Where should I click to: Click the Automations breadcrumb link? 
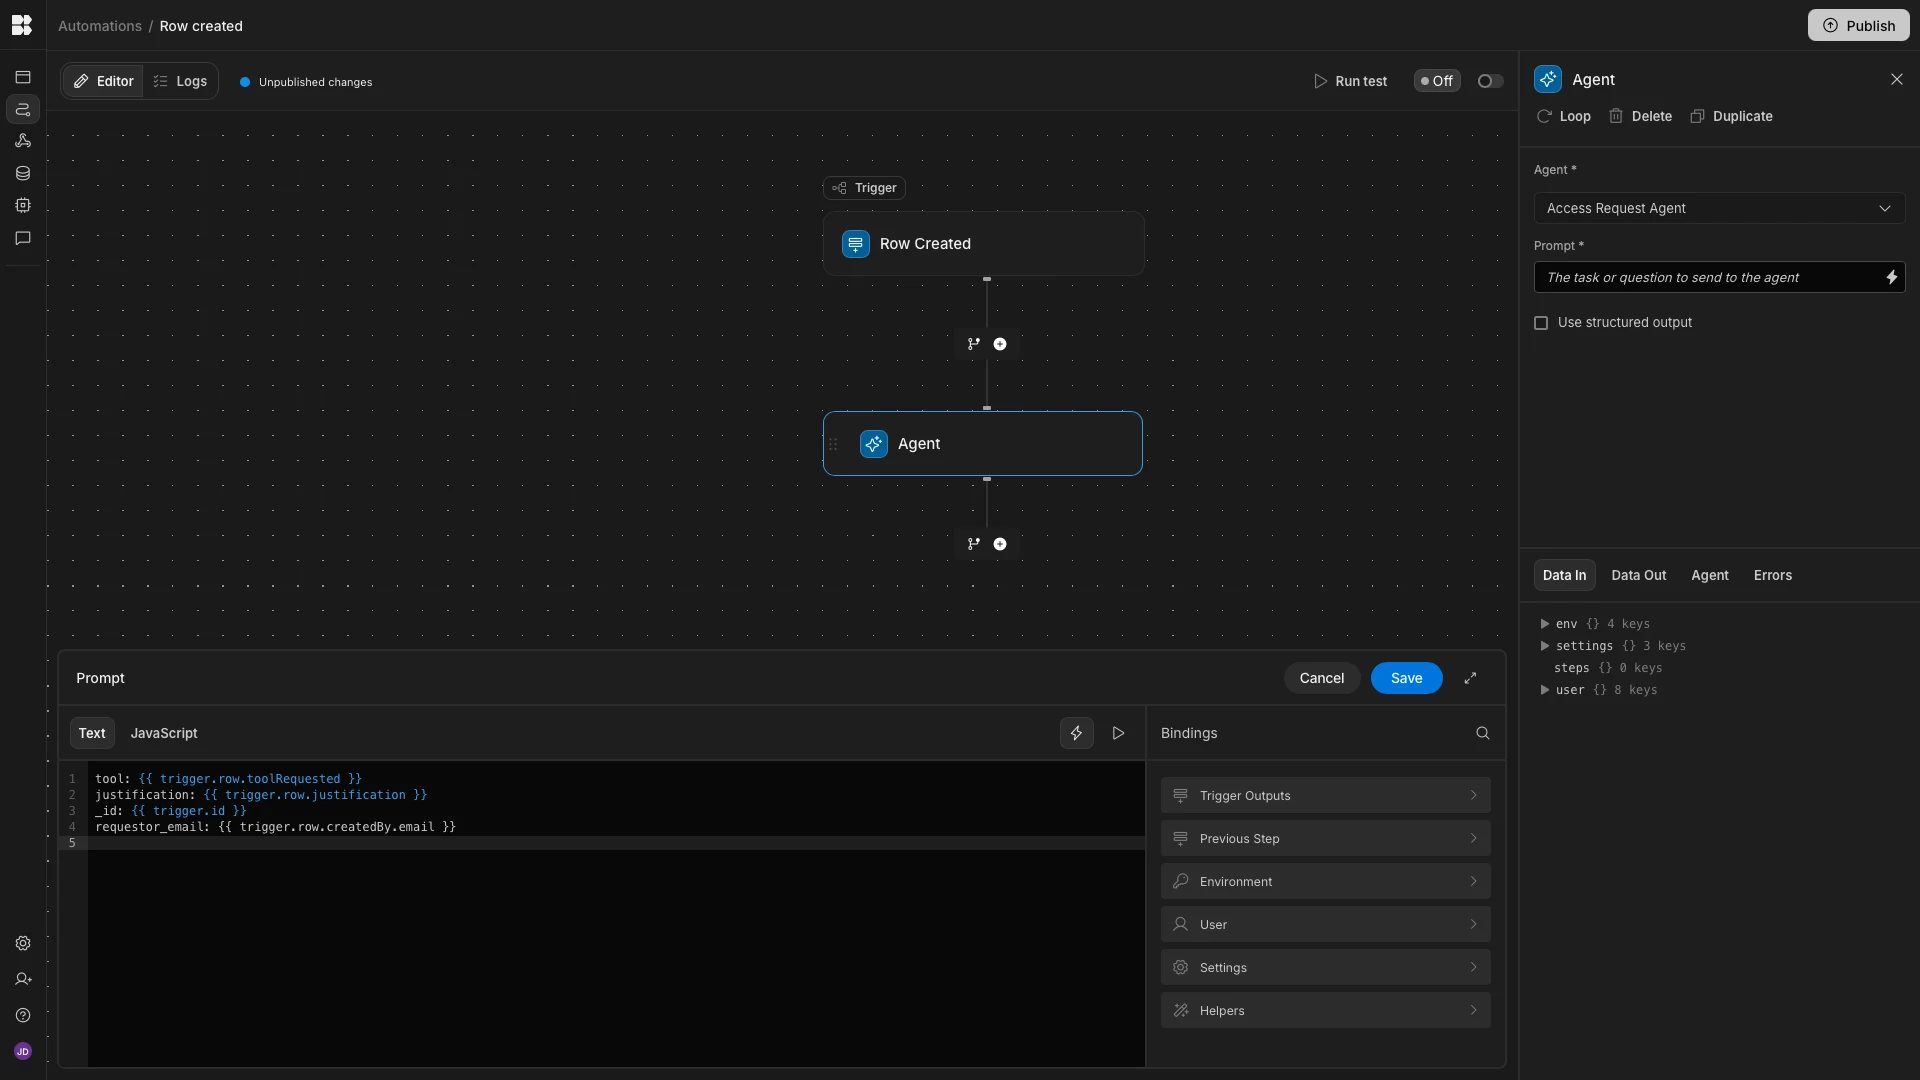[100, 26]
